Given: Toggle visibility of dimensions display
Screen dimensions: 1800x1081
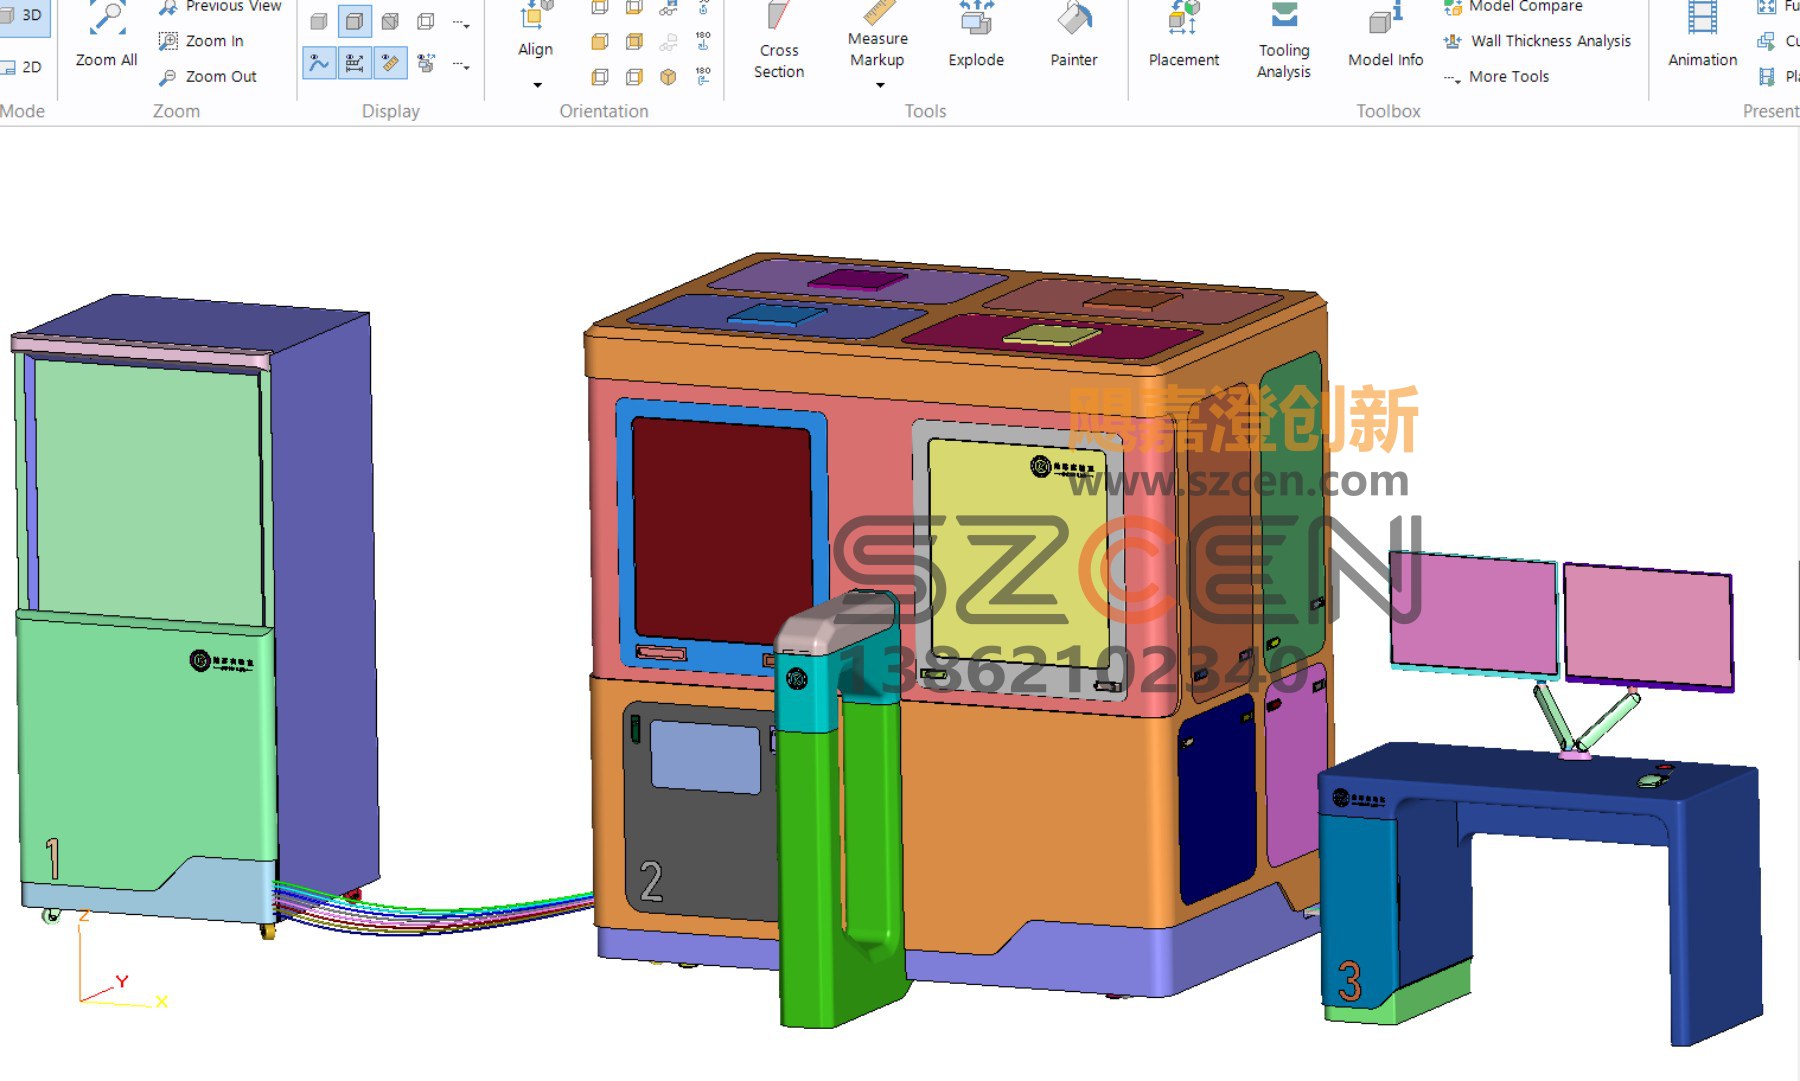Looking at the screenshot, I should click(354, 63).
